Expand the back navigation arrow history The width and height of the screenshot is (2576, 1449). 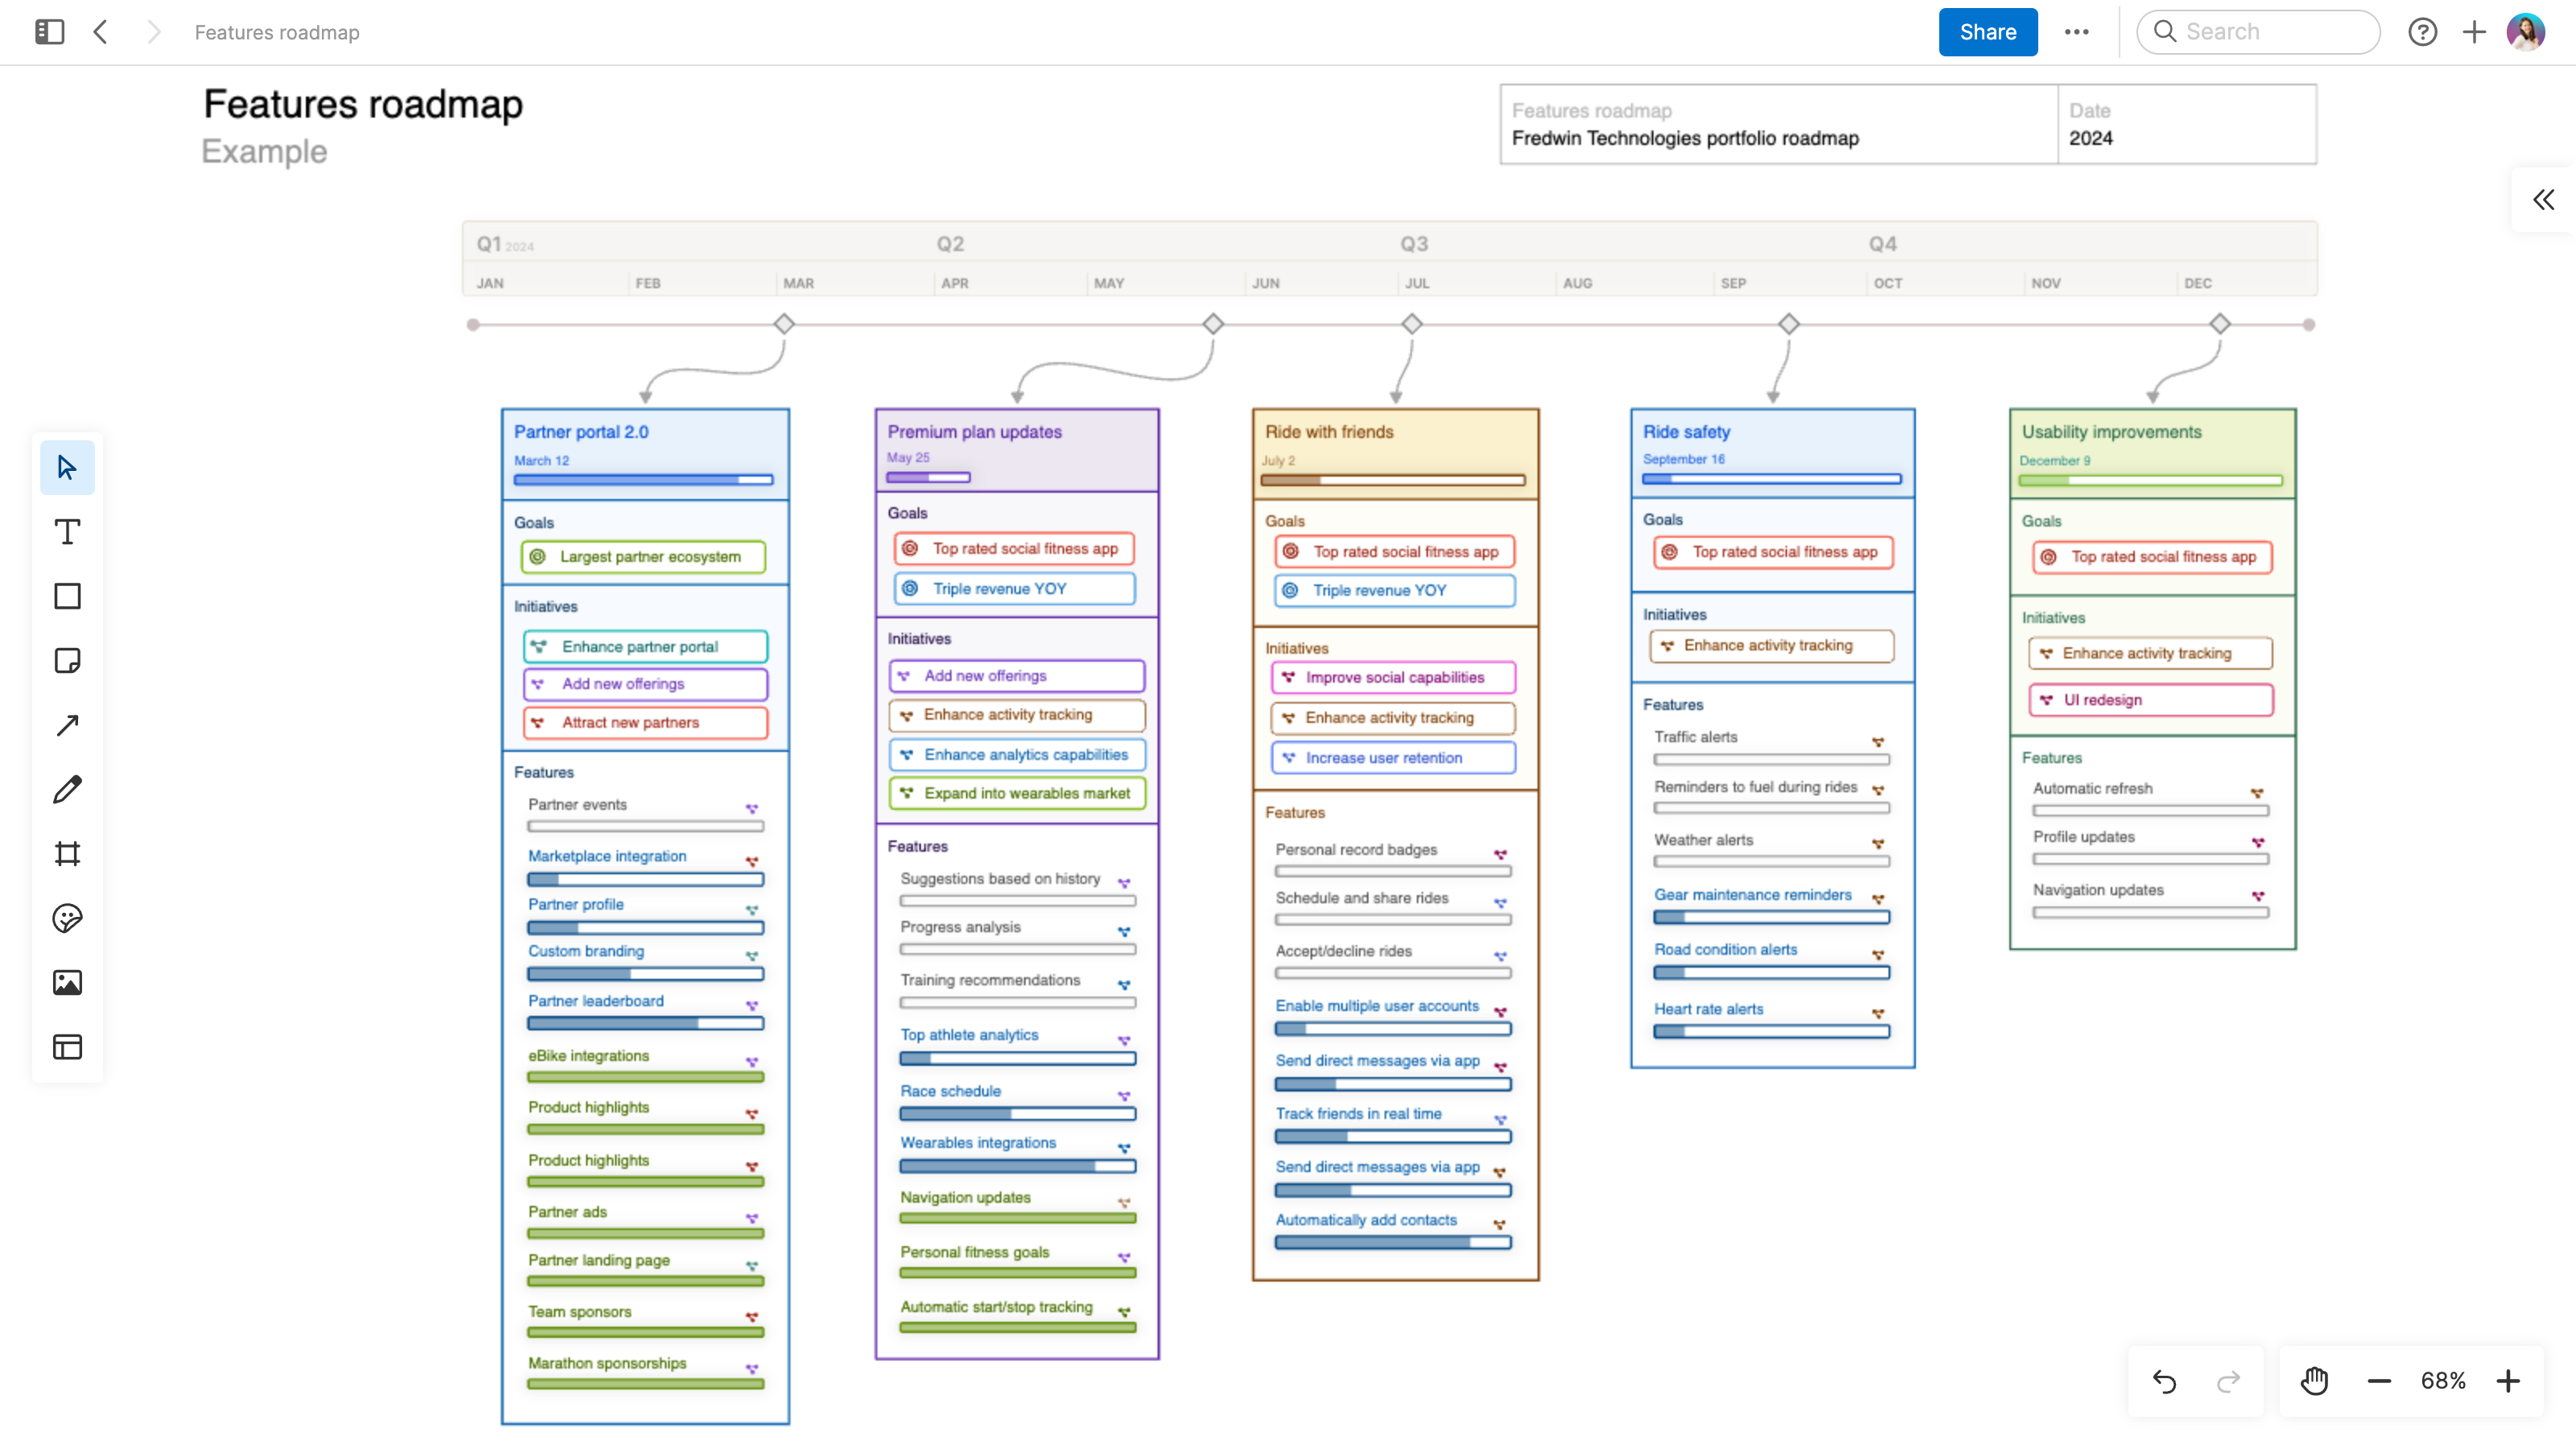pos(101,31)
